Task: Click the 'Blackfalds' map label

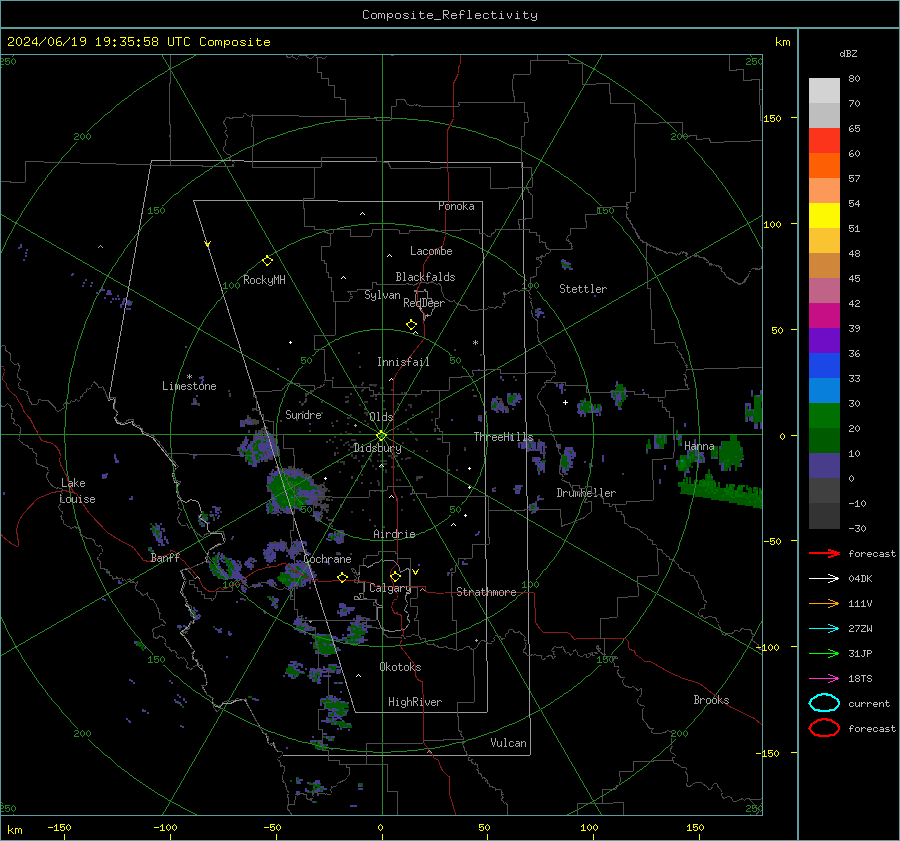Action: [x=425, y=277]
